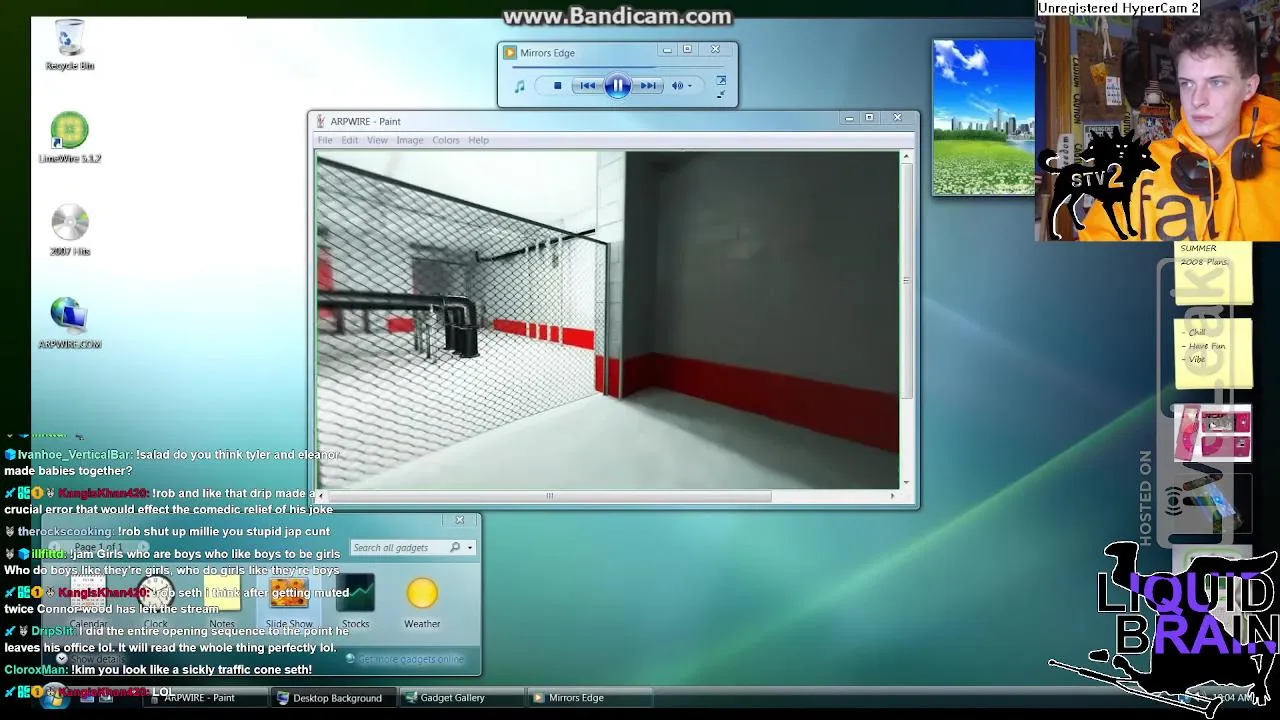Open the Edit menu in Paint
Viewport: 1280px width, 720px height.
349,140
